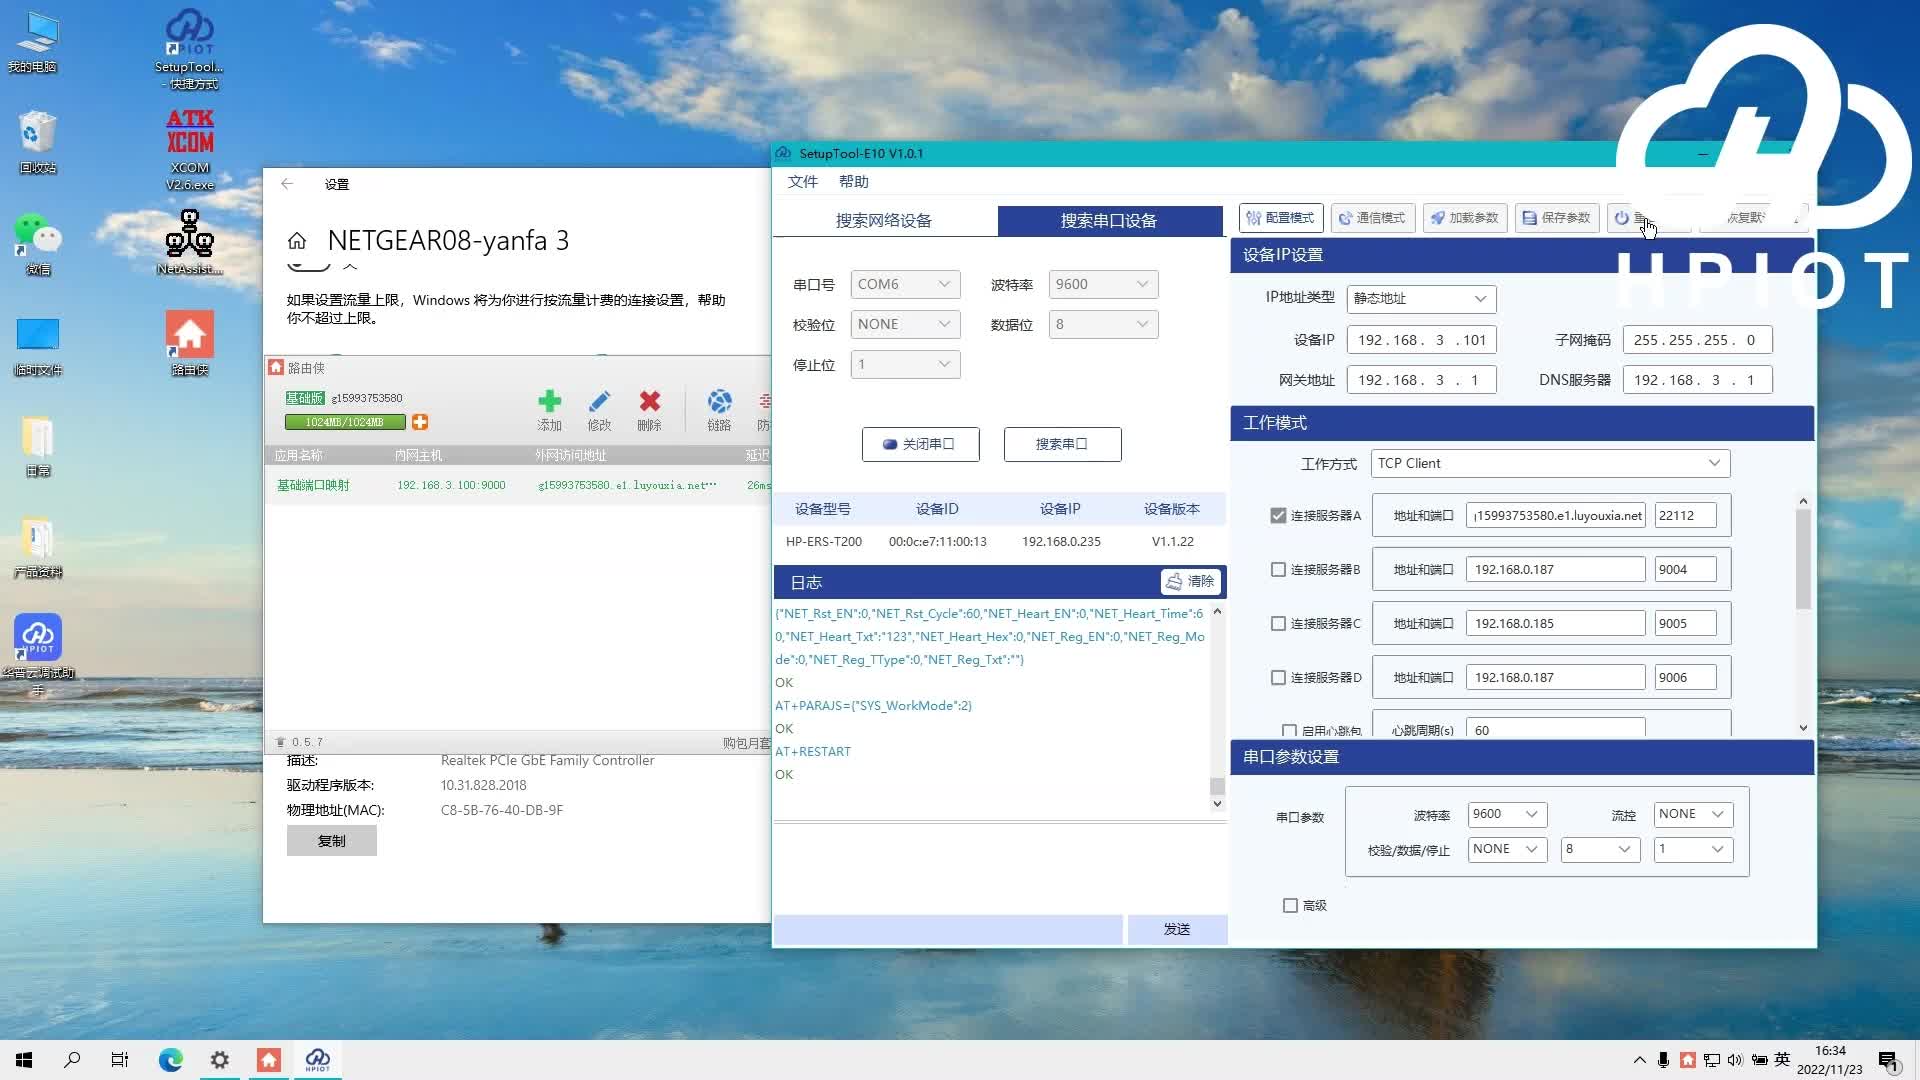Open NetAssist desktop icon

(190, 243)
